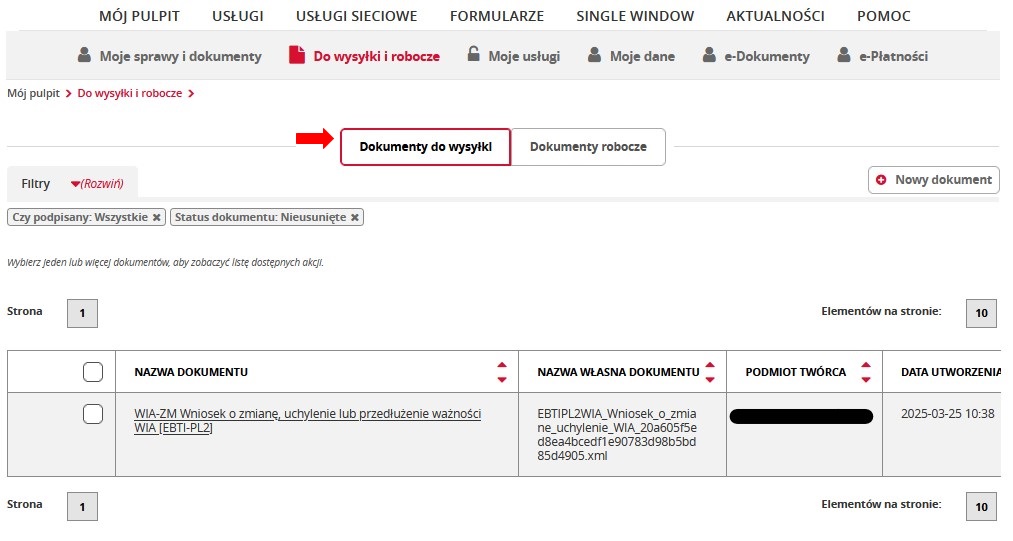This screenshot has width=1013, height=541.
Task: Click the top Elementów na stronie 10 box
Action: (x=981, y=313)
